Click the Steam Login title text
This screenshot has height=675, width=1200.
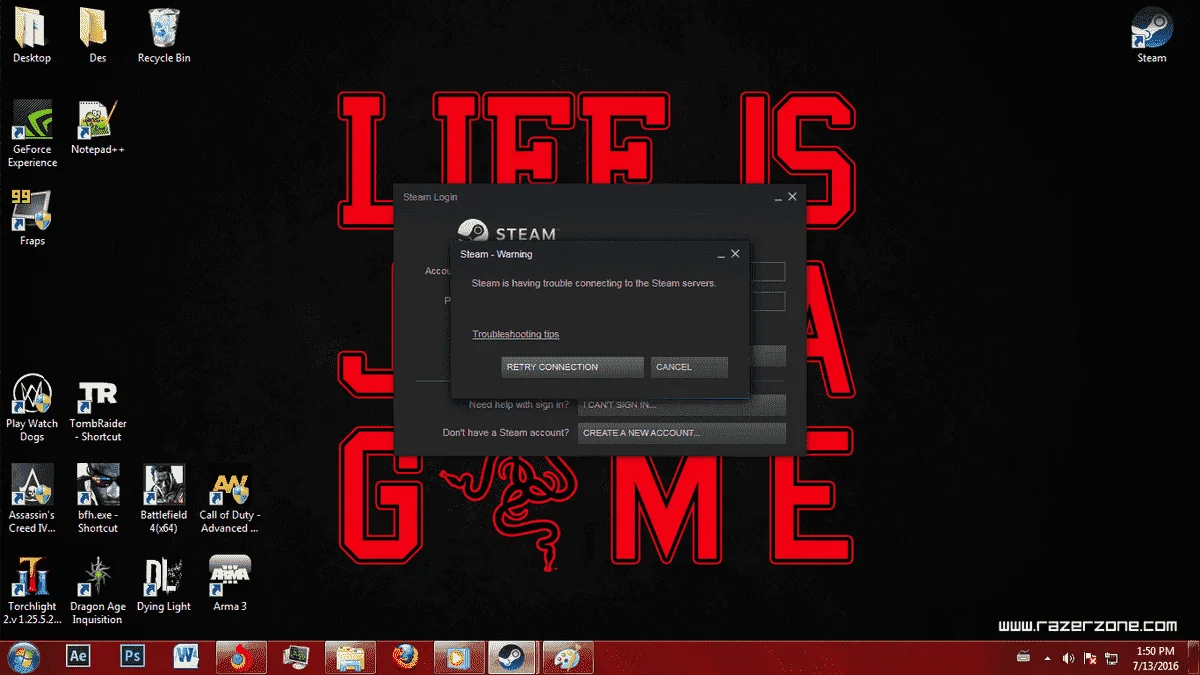click(430, 197)
